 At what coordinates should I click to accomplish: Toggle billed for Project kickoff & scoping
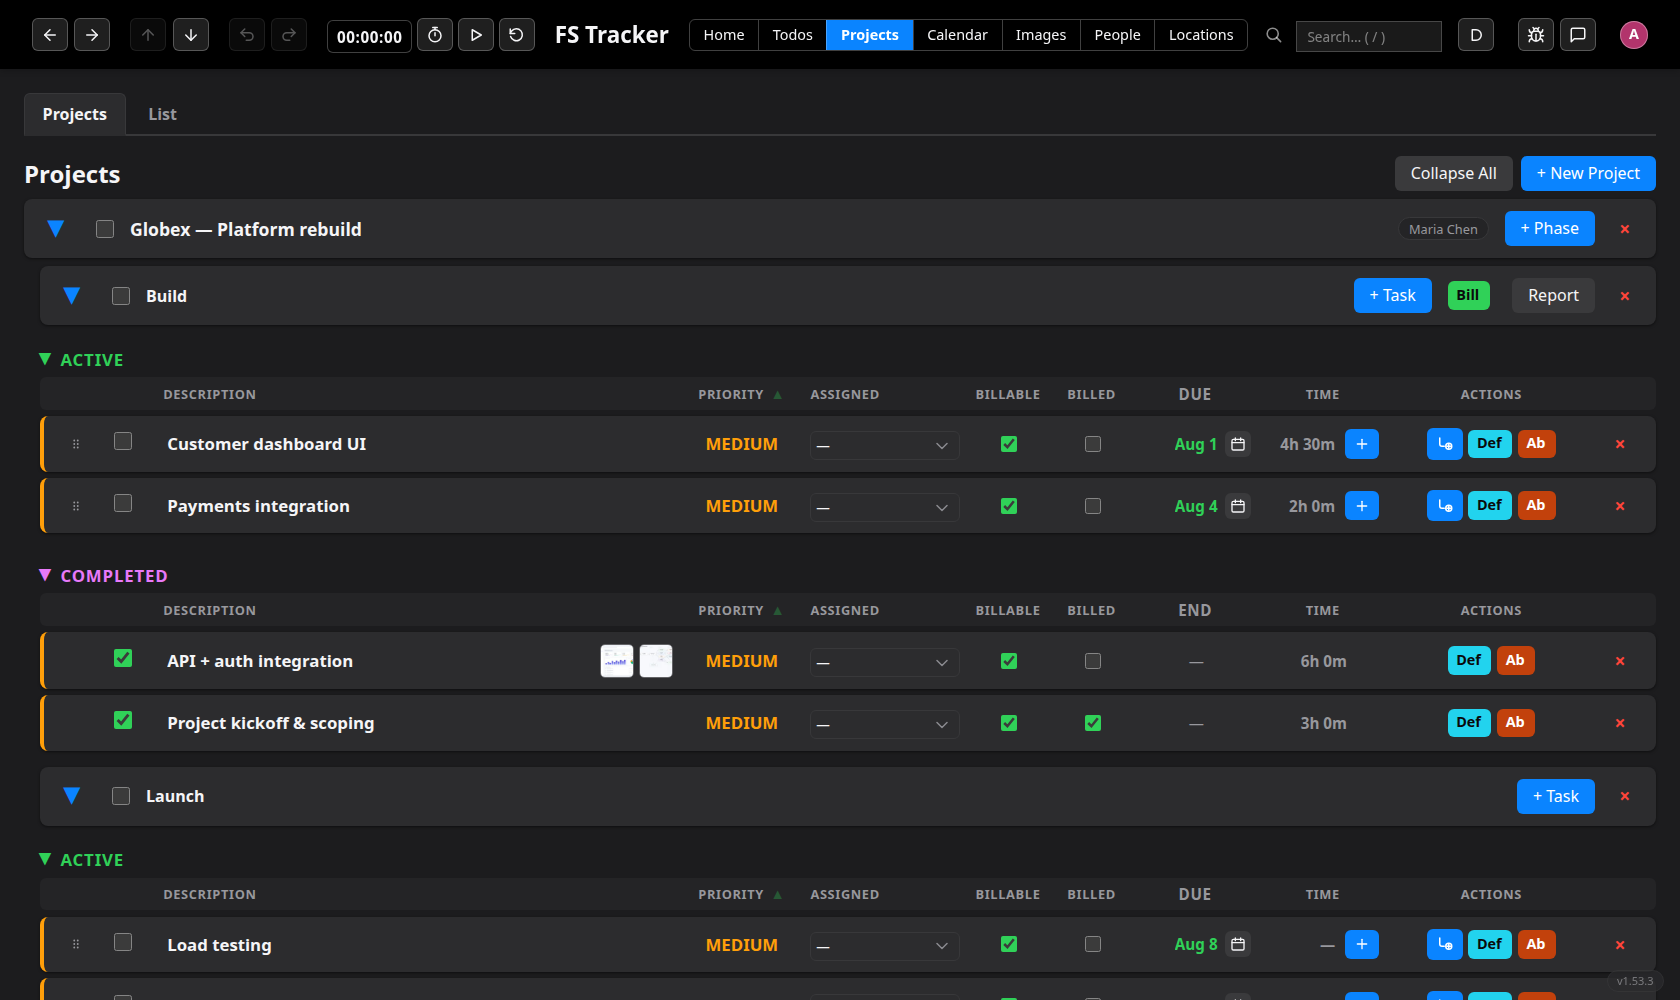click(1093, 723)
